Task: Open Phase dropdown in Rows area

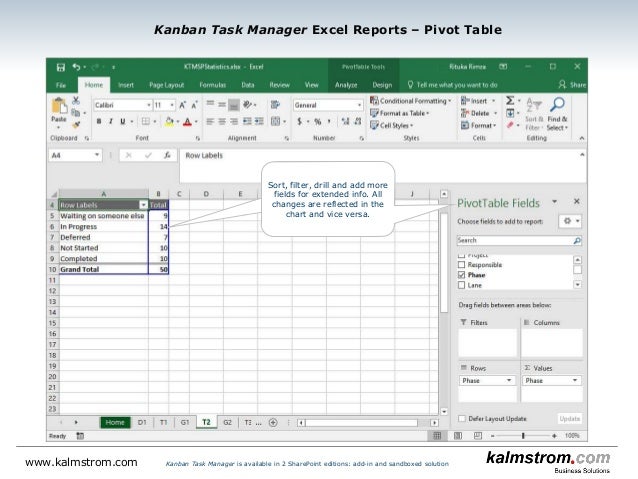Action: [509, 381]
